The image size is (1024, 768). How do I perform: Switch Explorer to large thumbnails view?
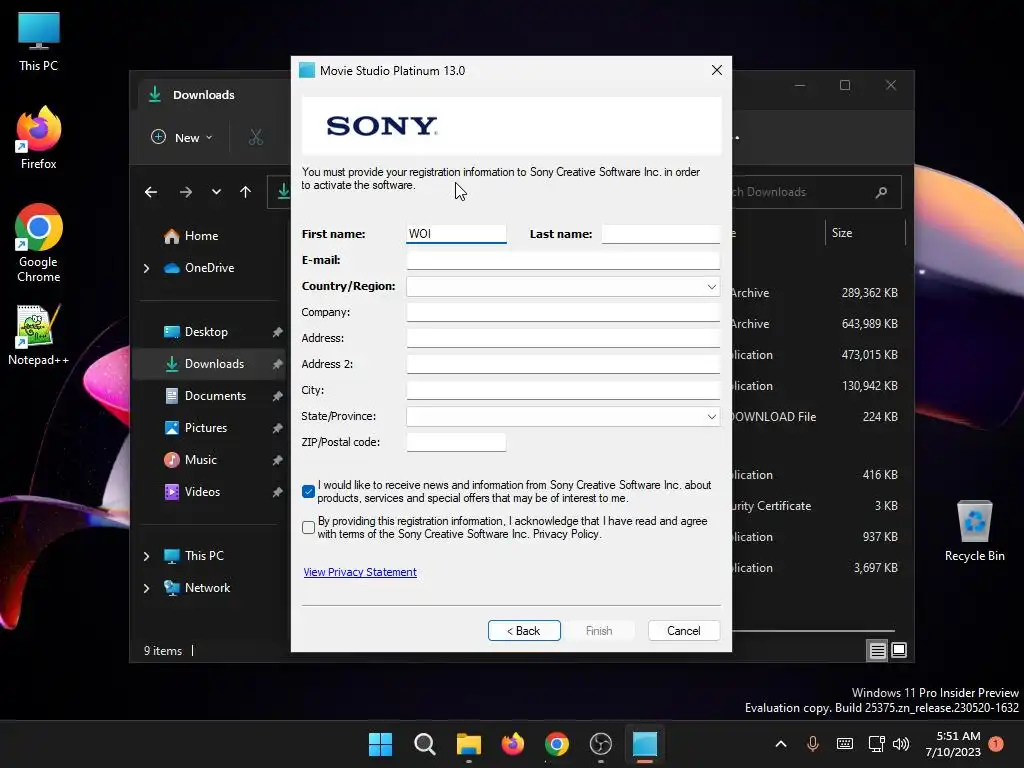click(x=899, y=650)
